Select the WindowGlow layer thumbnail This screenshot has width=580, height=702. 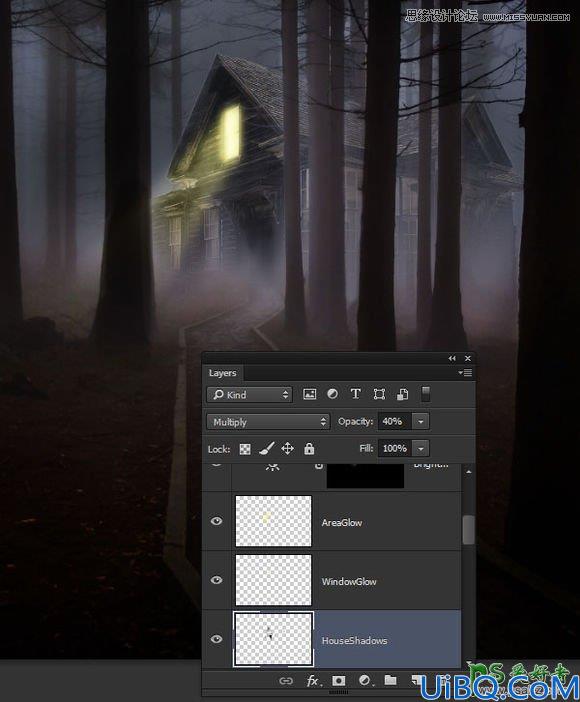coord(273,580)
